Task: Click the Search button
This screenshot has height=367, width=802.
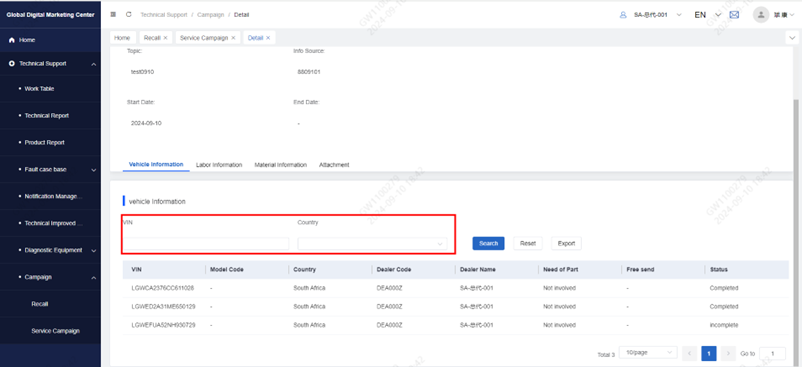Action: click(x=488, y=243)
